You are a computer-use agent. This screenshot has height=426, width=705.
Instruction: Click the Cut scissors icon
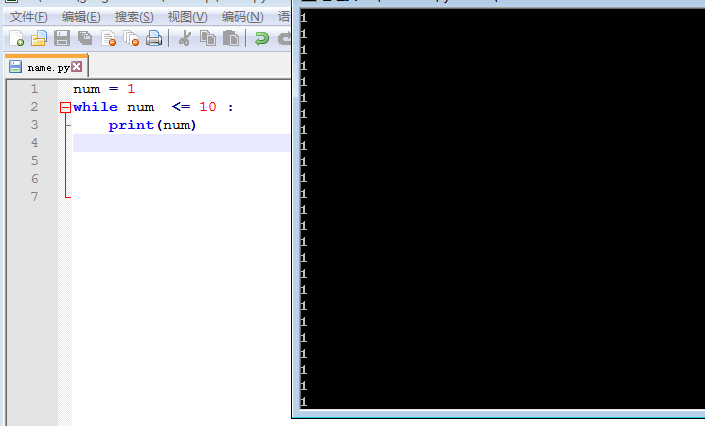tap(185, 39)
